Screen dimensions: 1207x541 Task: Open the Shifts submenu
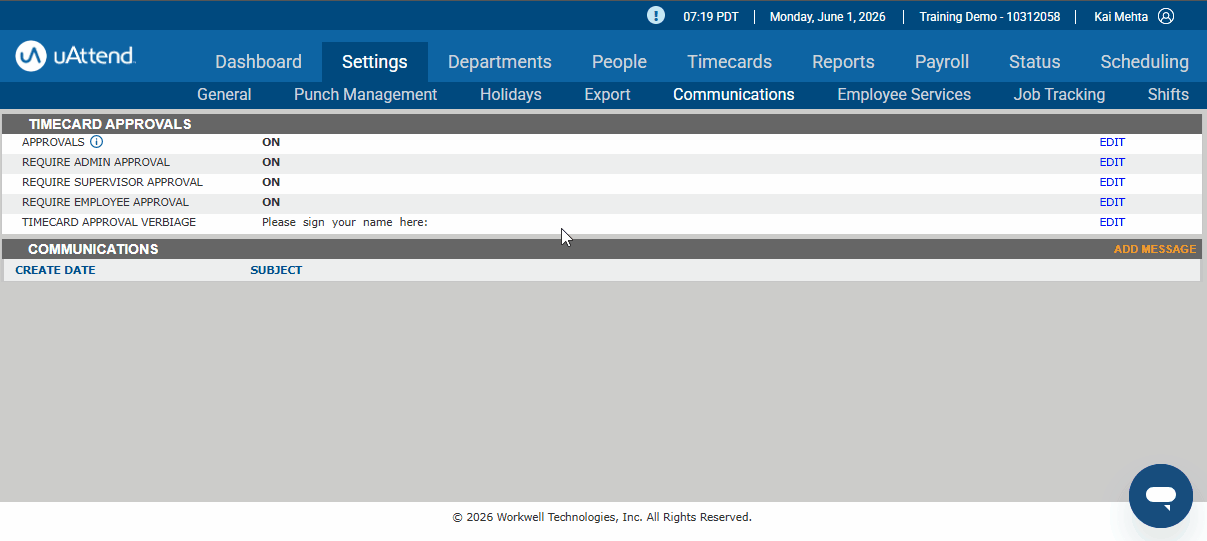click(x=1168, y=95)
